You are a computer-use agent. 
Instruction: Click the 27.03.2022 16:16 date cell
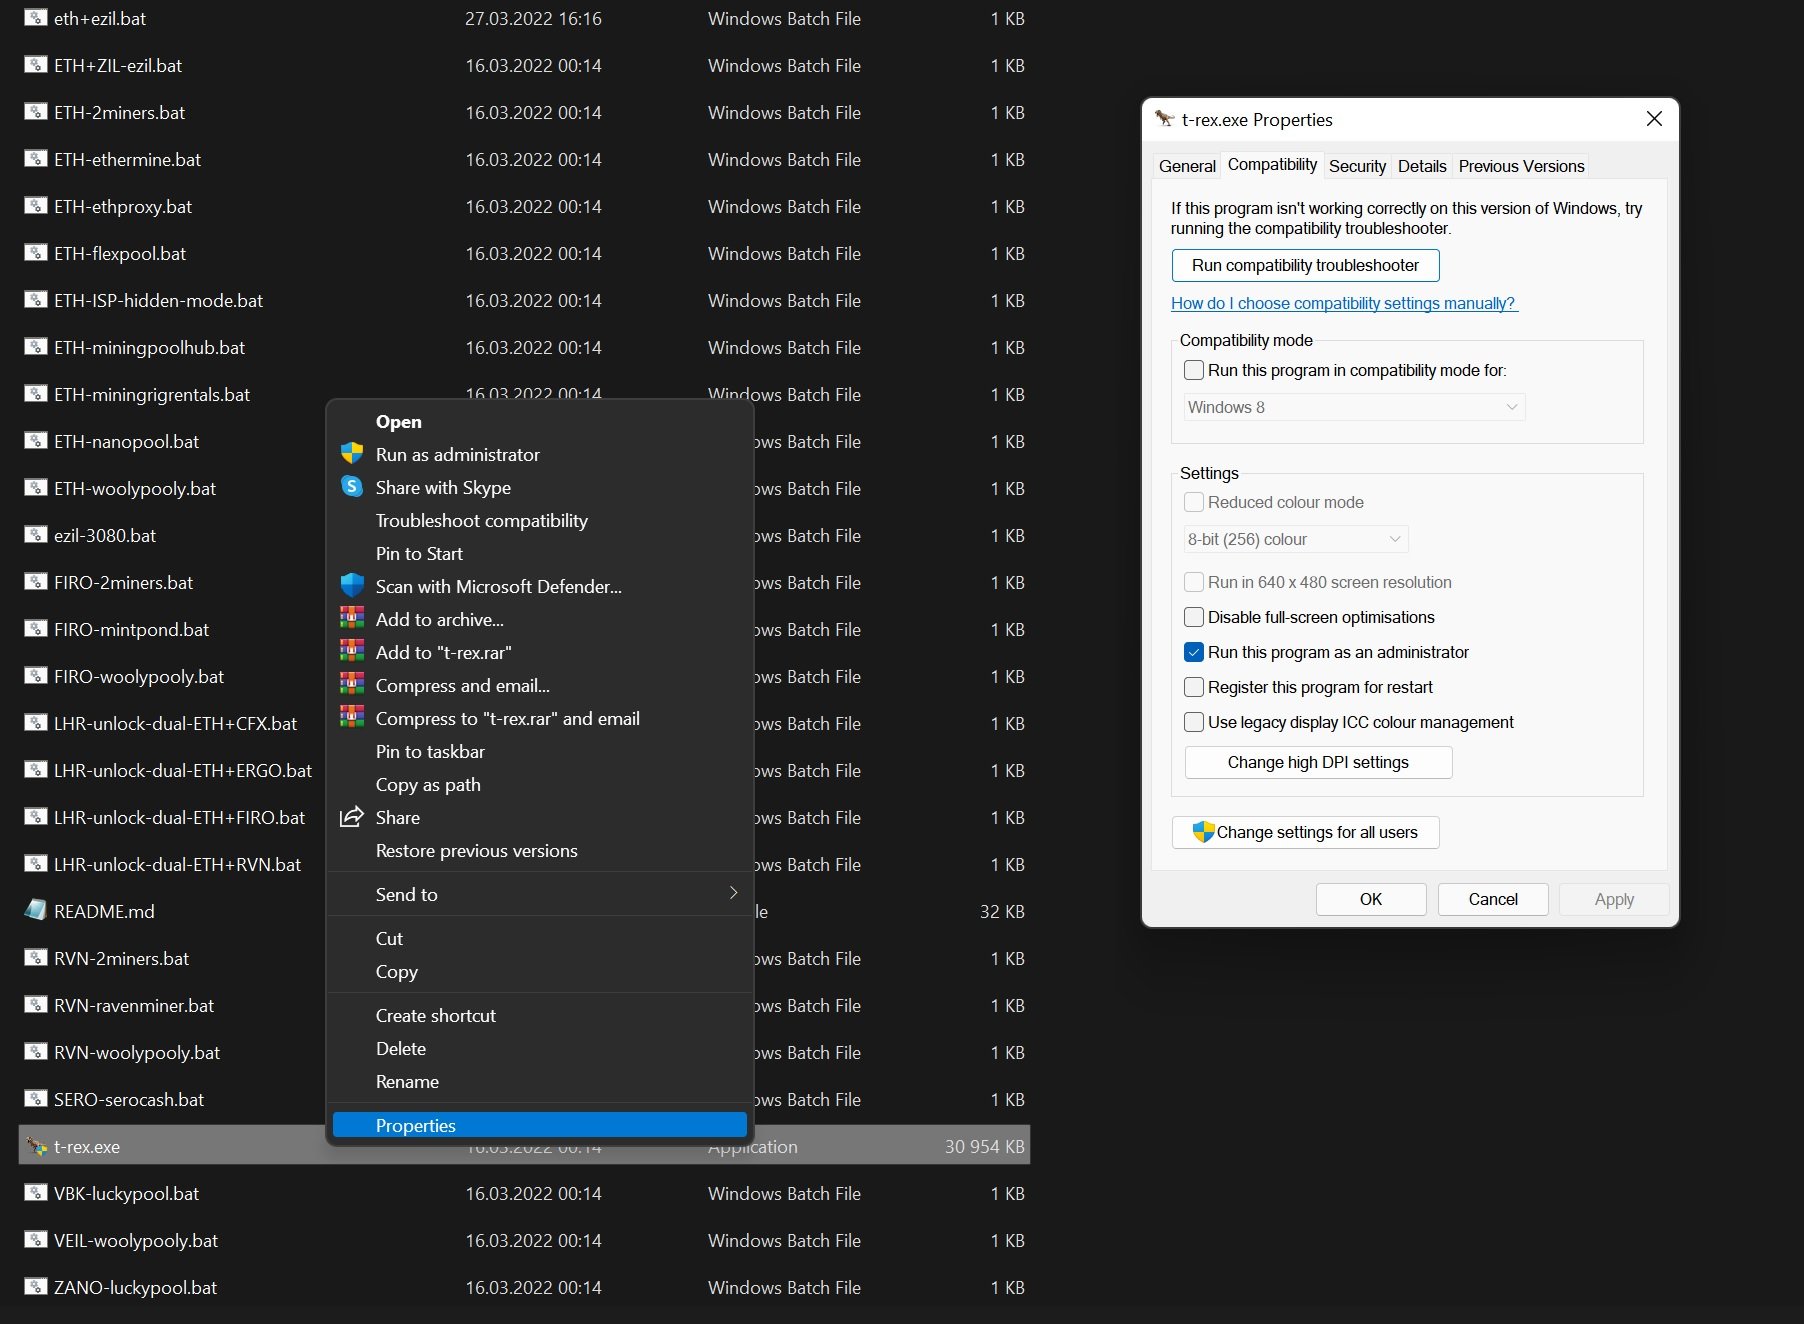click(533, 18)
